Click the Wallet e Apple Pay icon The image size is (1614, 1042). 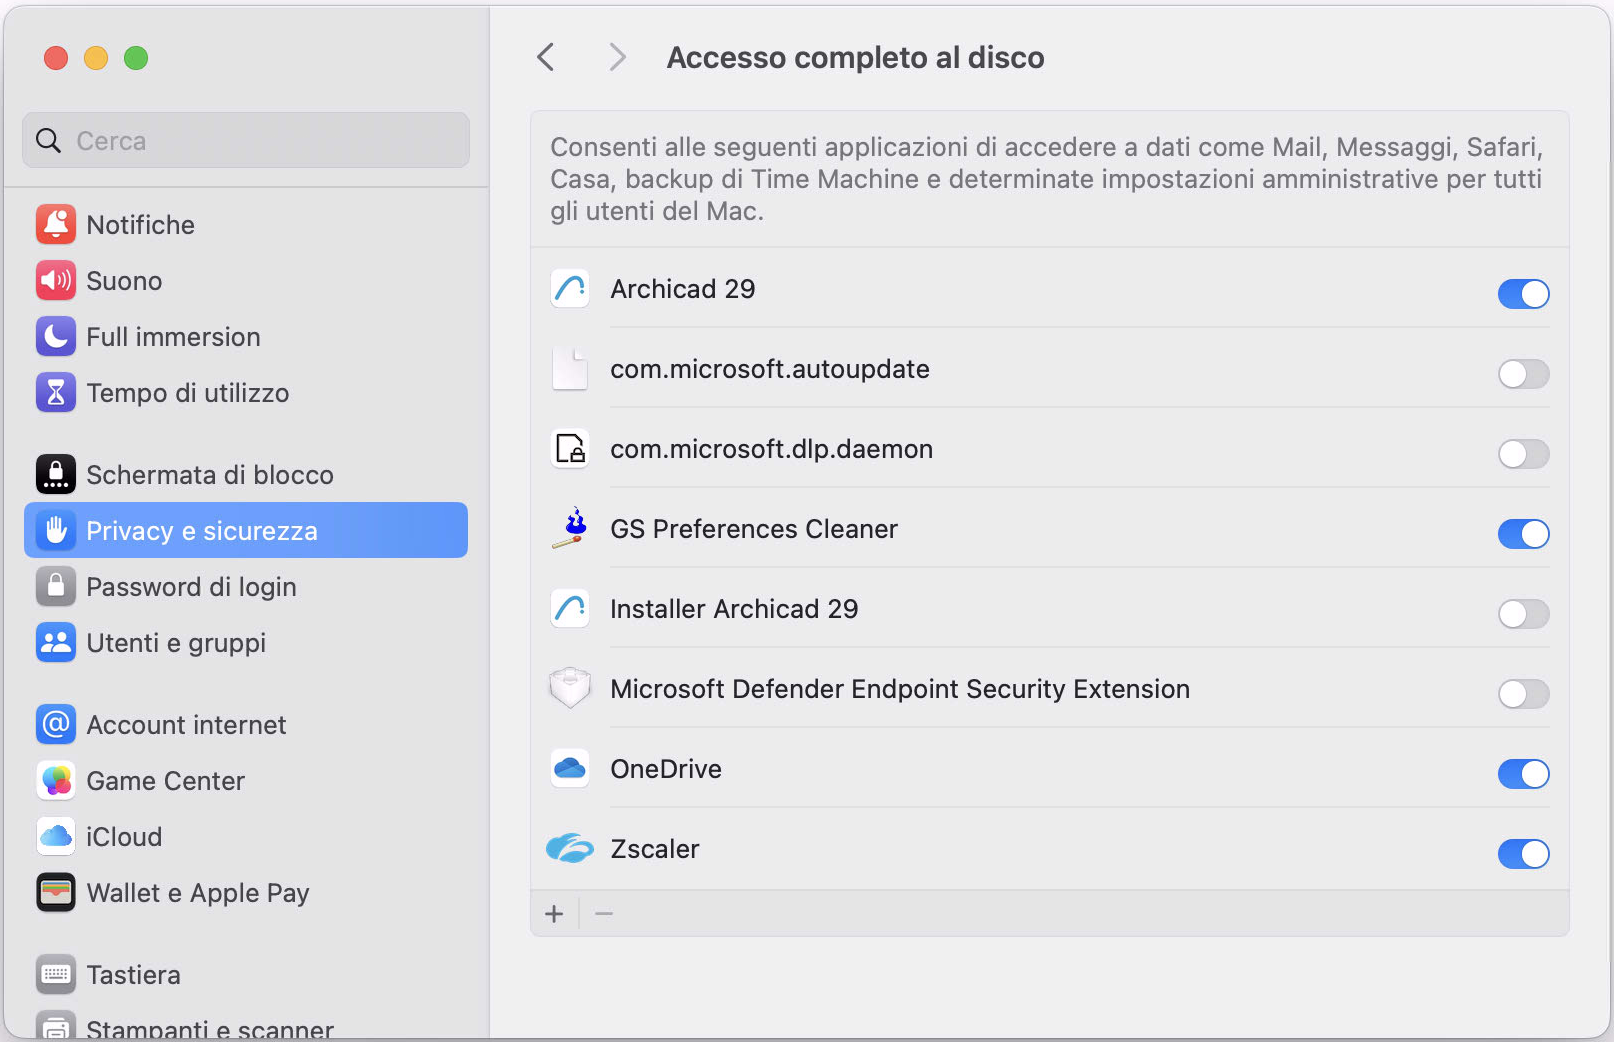click(56, 892)
